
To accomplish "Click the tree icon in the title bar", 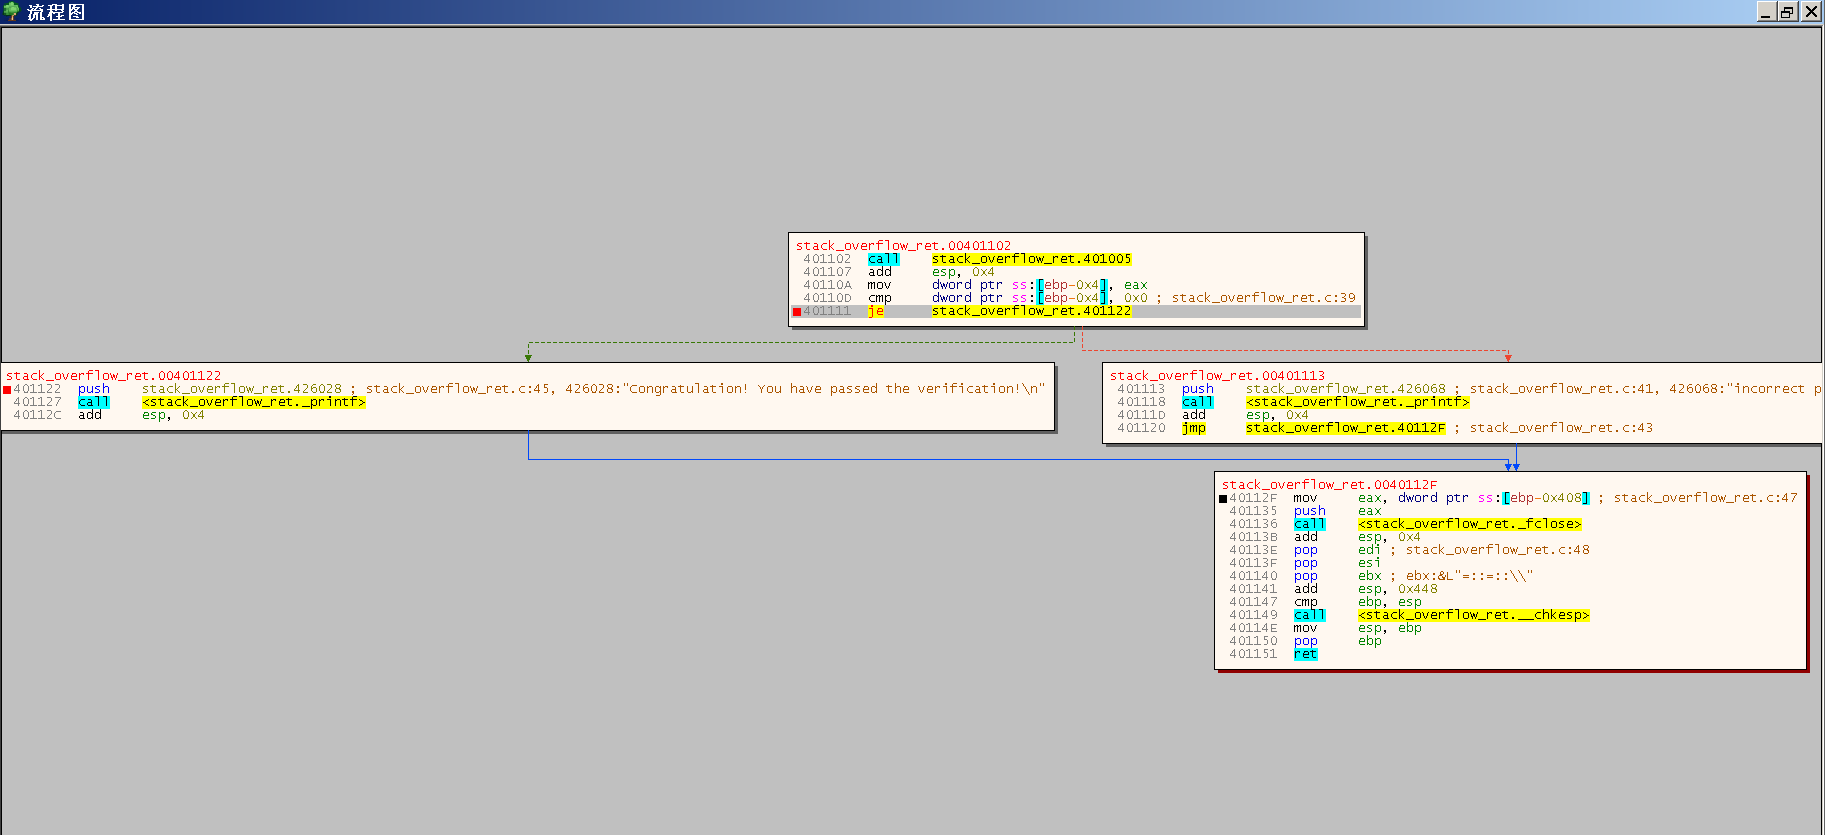I will tap(12, 12).
